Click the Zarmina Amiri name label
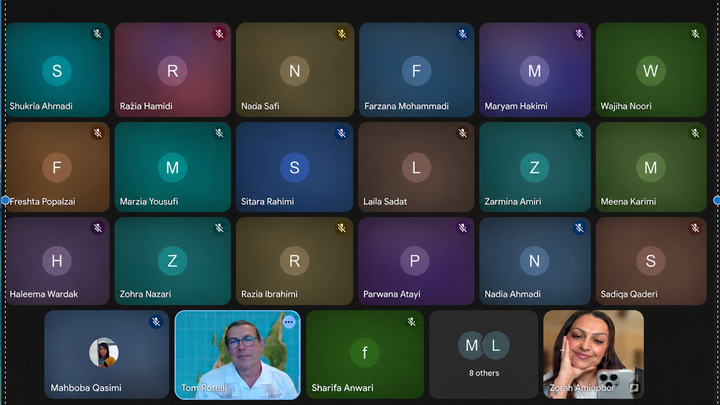This screenshot has height=405, width=720. tap(513, 202)
